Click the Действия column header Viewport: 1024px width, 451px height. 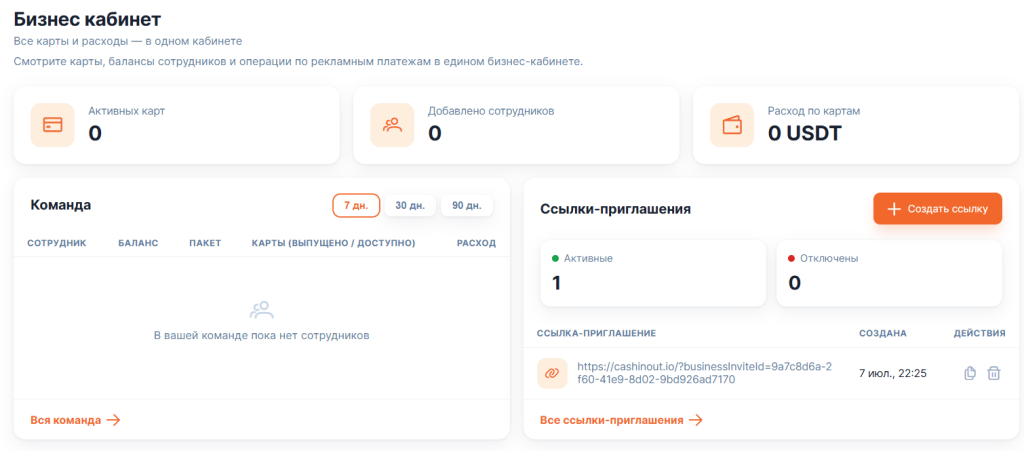[980, 333]
